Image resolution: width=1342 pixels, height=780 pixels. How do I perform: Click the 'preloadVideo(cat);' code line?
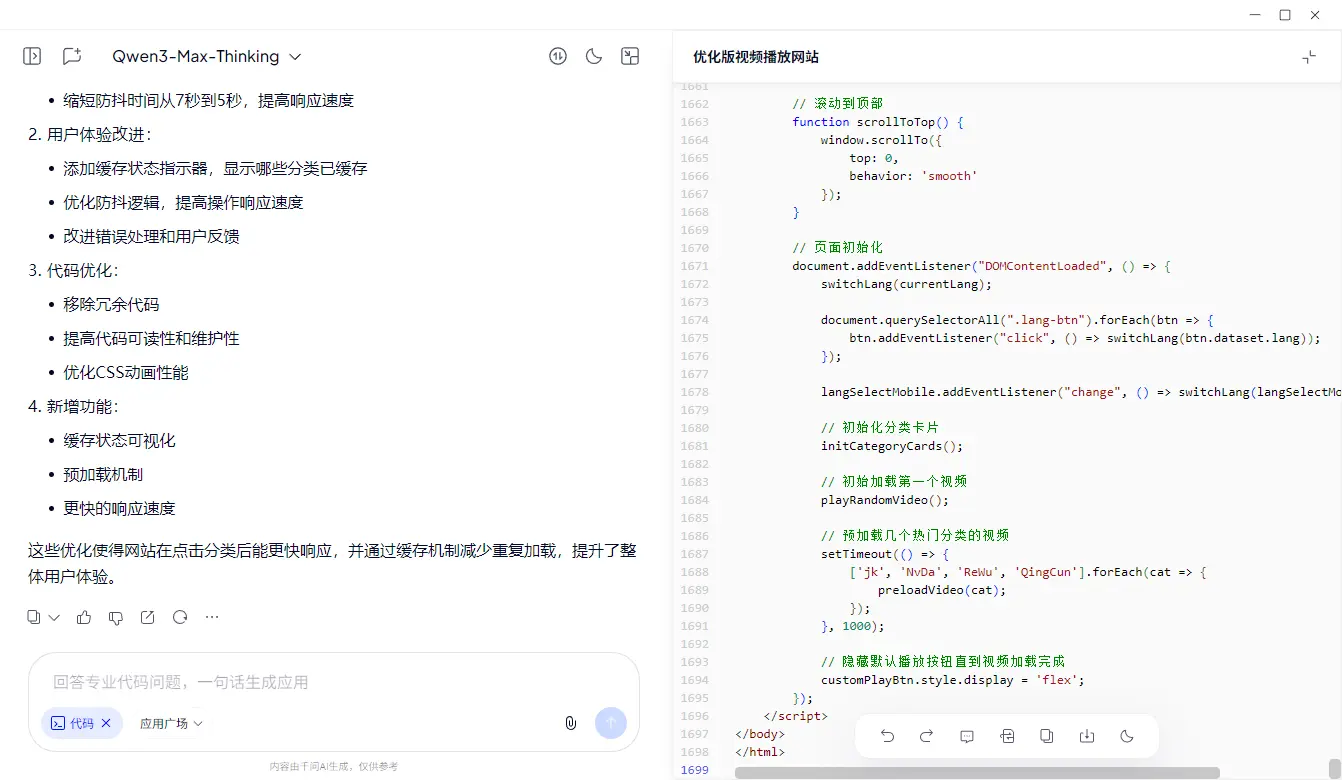tap(942, 590)
